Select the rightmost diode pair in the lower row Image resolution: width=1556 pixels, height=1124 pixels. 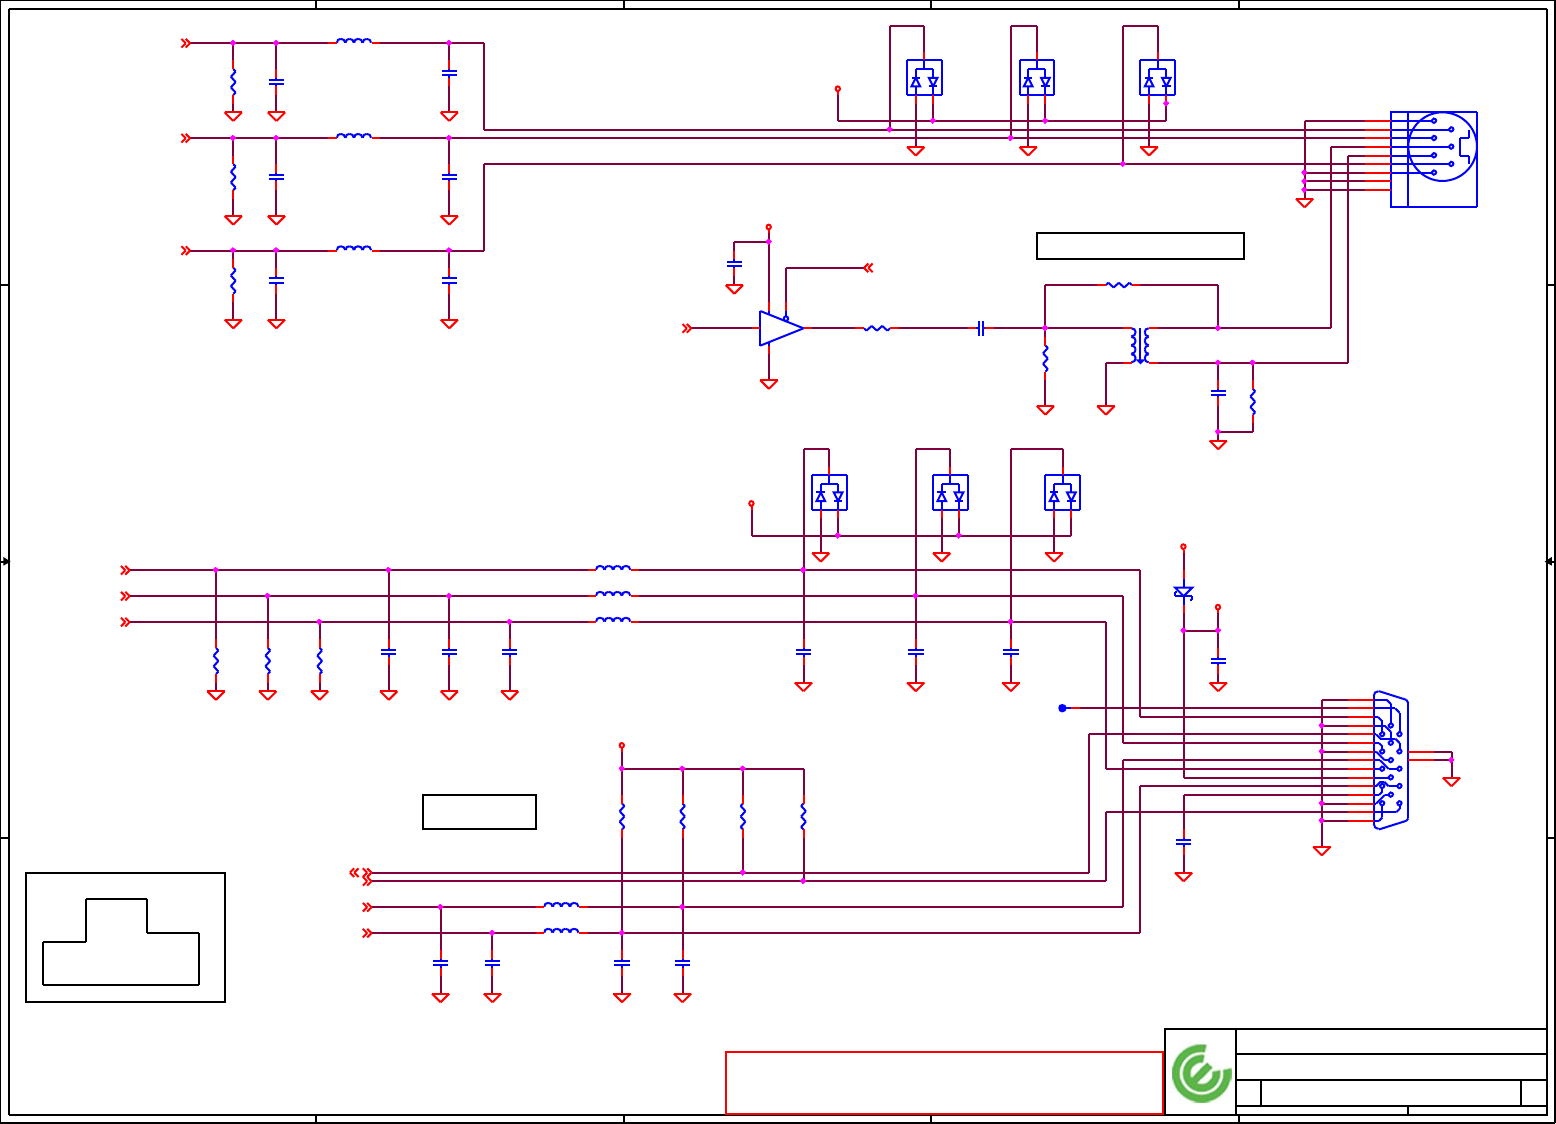(1062, 493)
